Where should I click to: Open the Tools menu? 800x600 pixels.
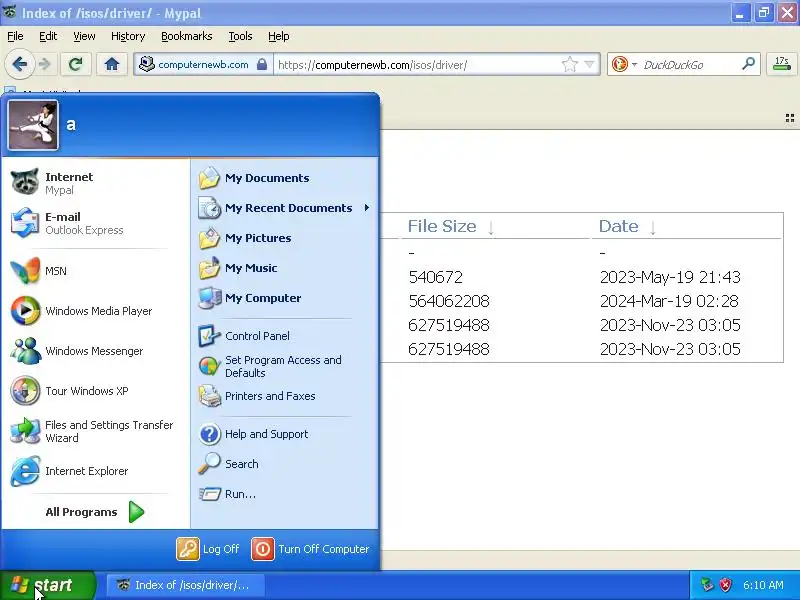(x=240, y=36)
